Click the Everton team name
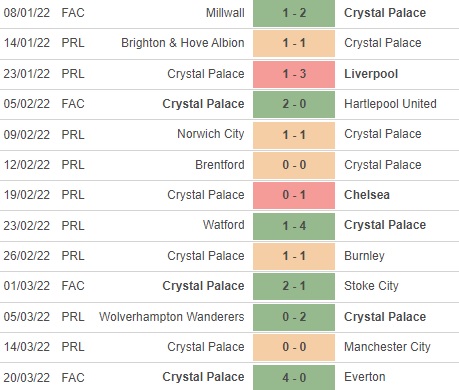Screen dimensions: 459x390 365,377
